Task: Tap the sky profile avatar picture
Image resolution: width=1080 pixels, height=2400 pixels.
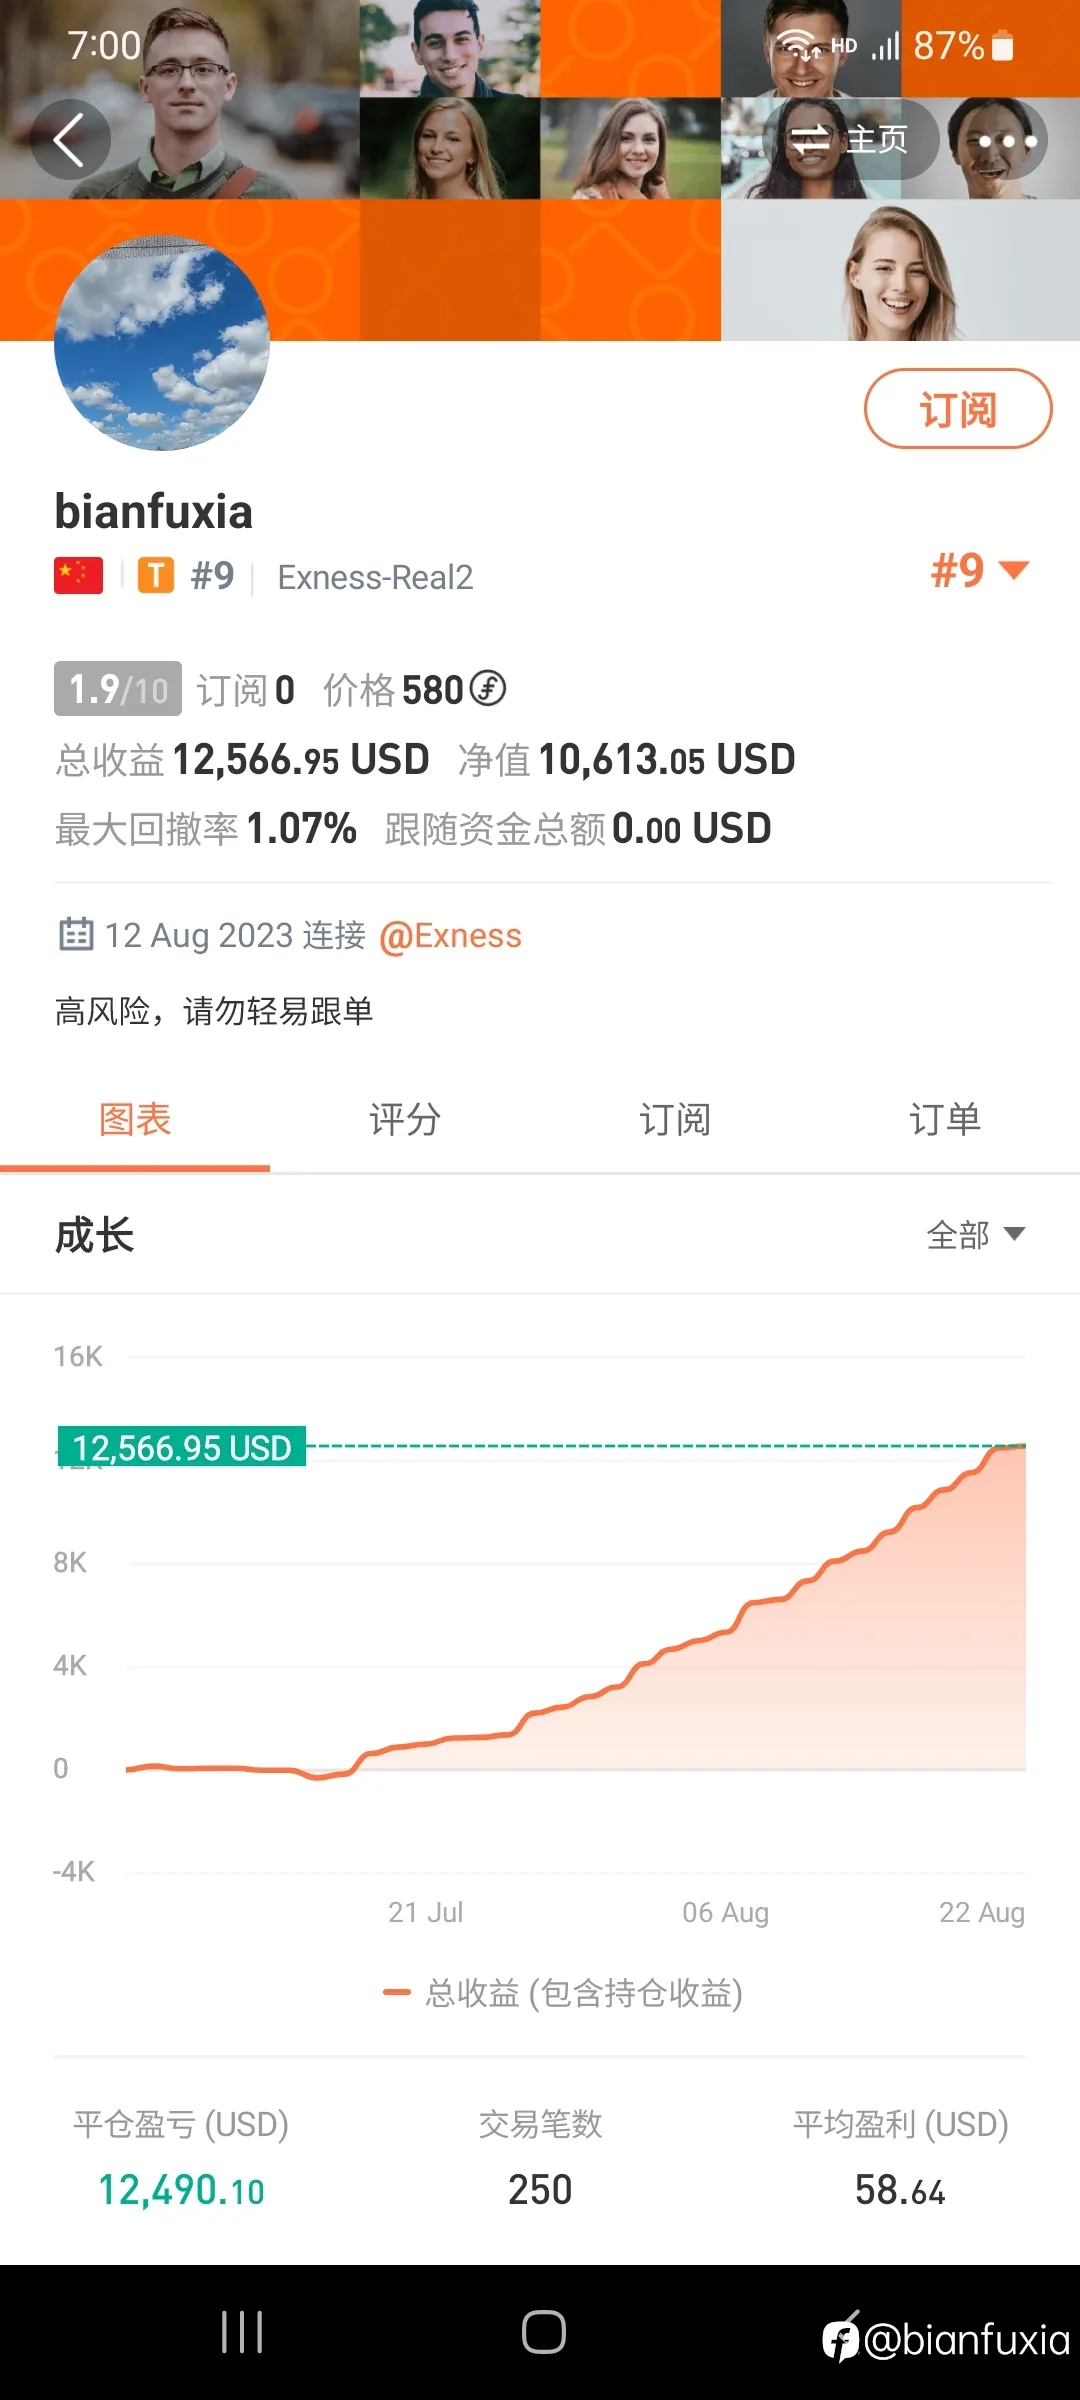Action: point(162,343)
